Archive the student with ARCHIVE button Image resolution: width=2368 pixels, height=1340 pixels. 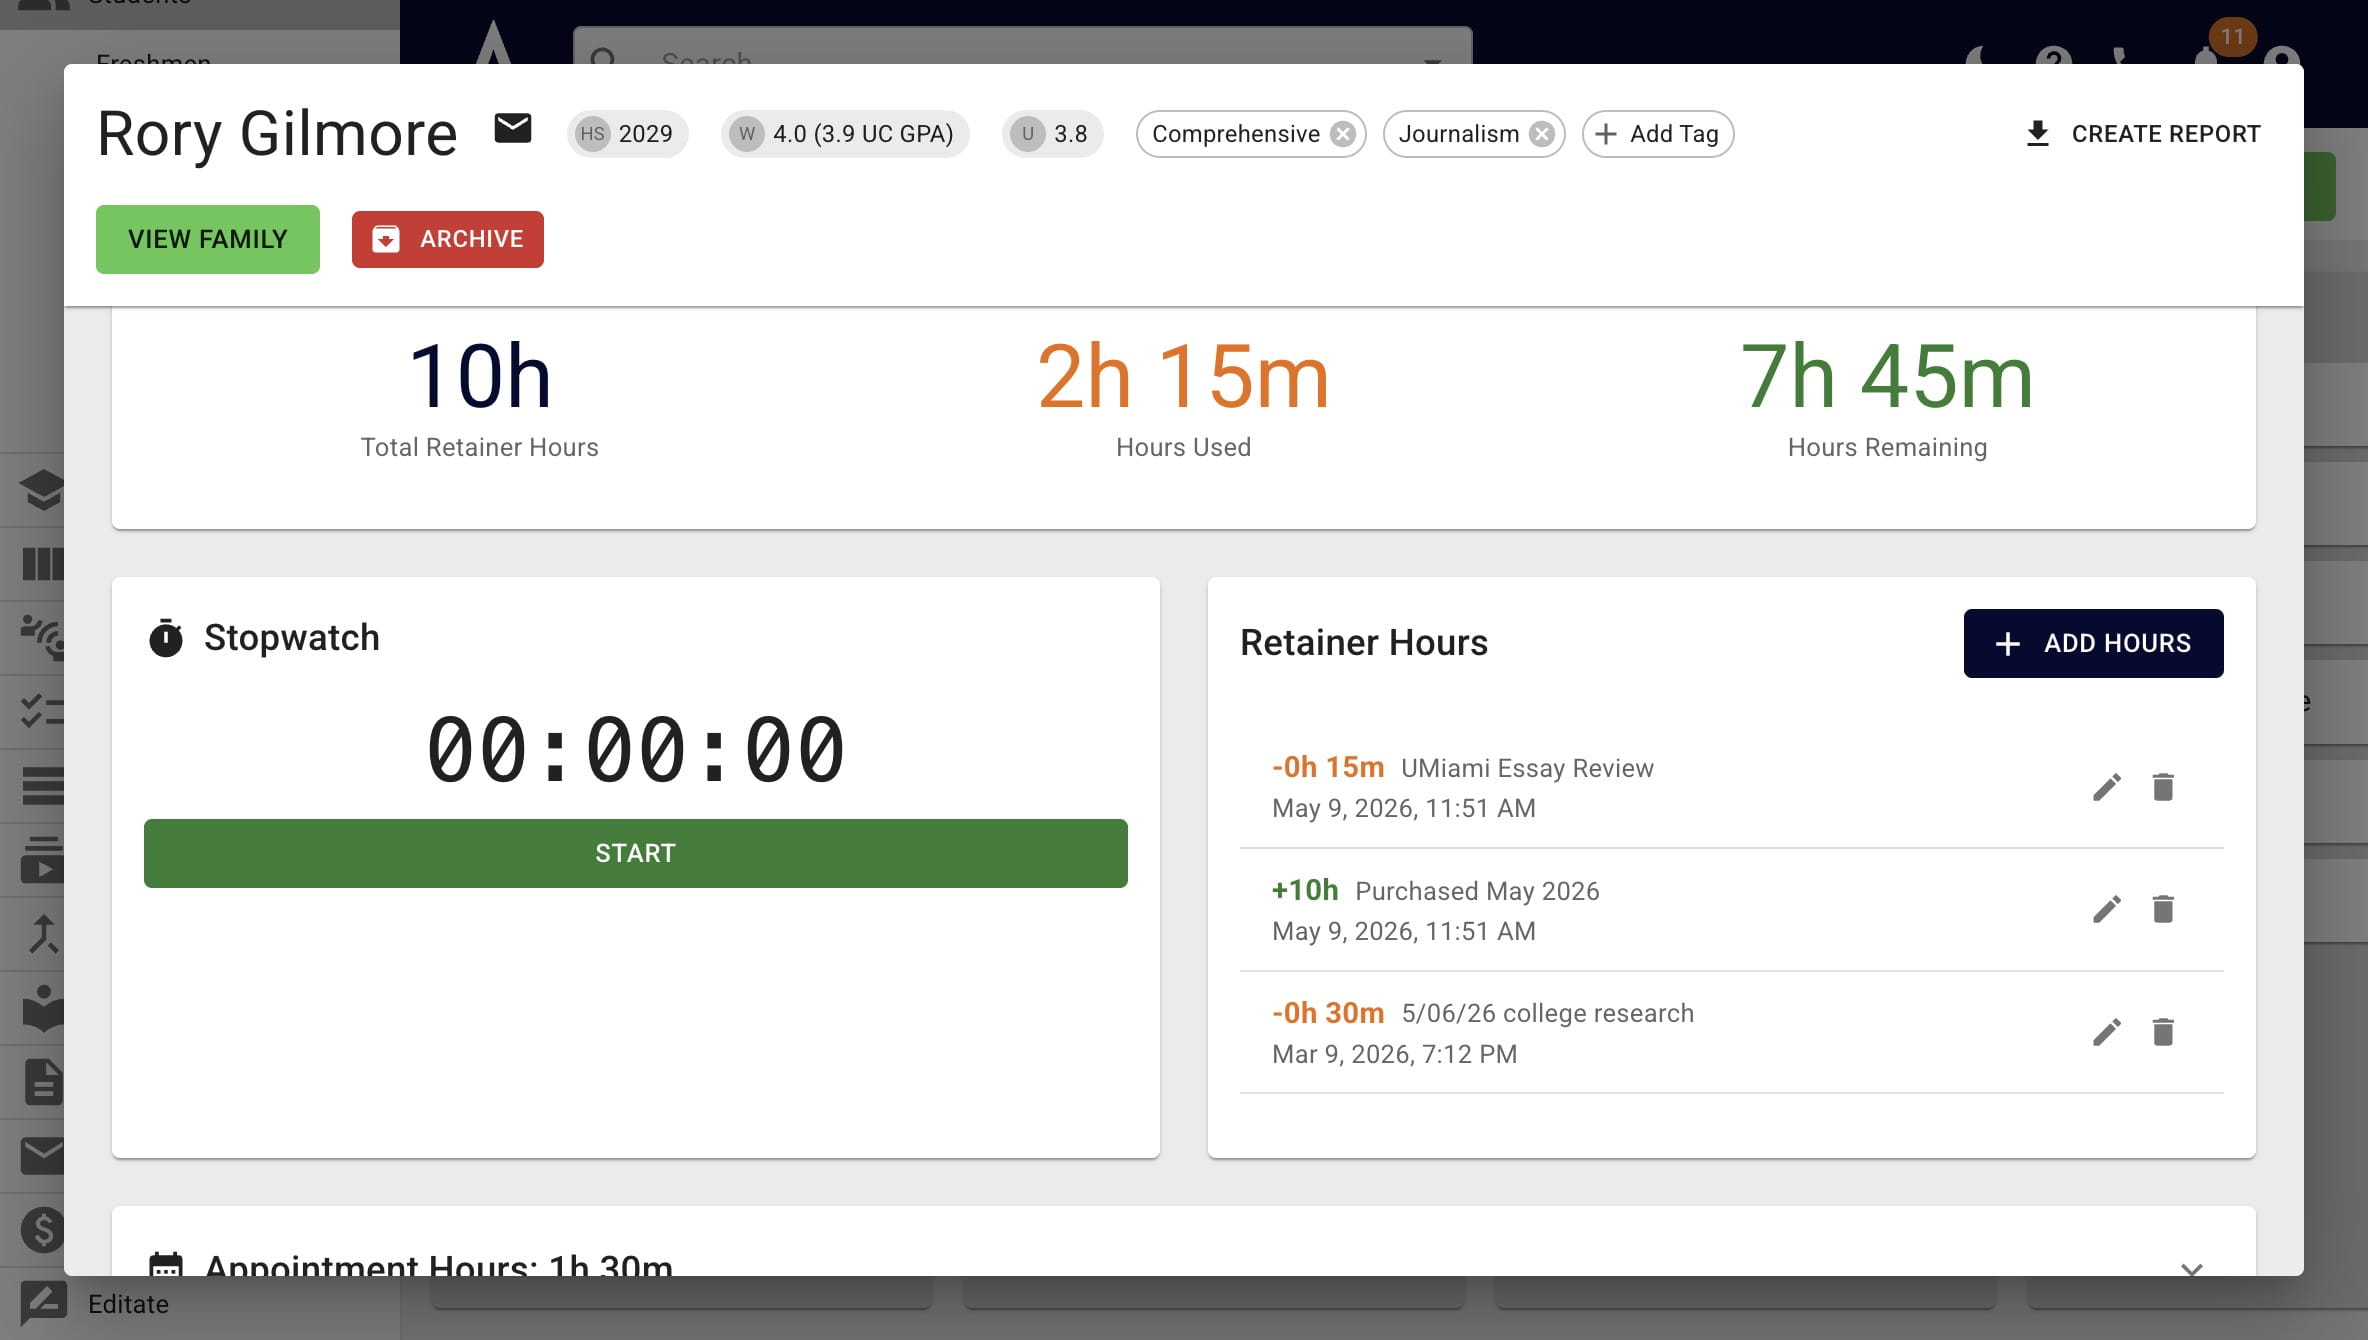448,239
